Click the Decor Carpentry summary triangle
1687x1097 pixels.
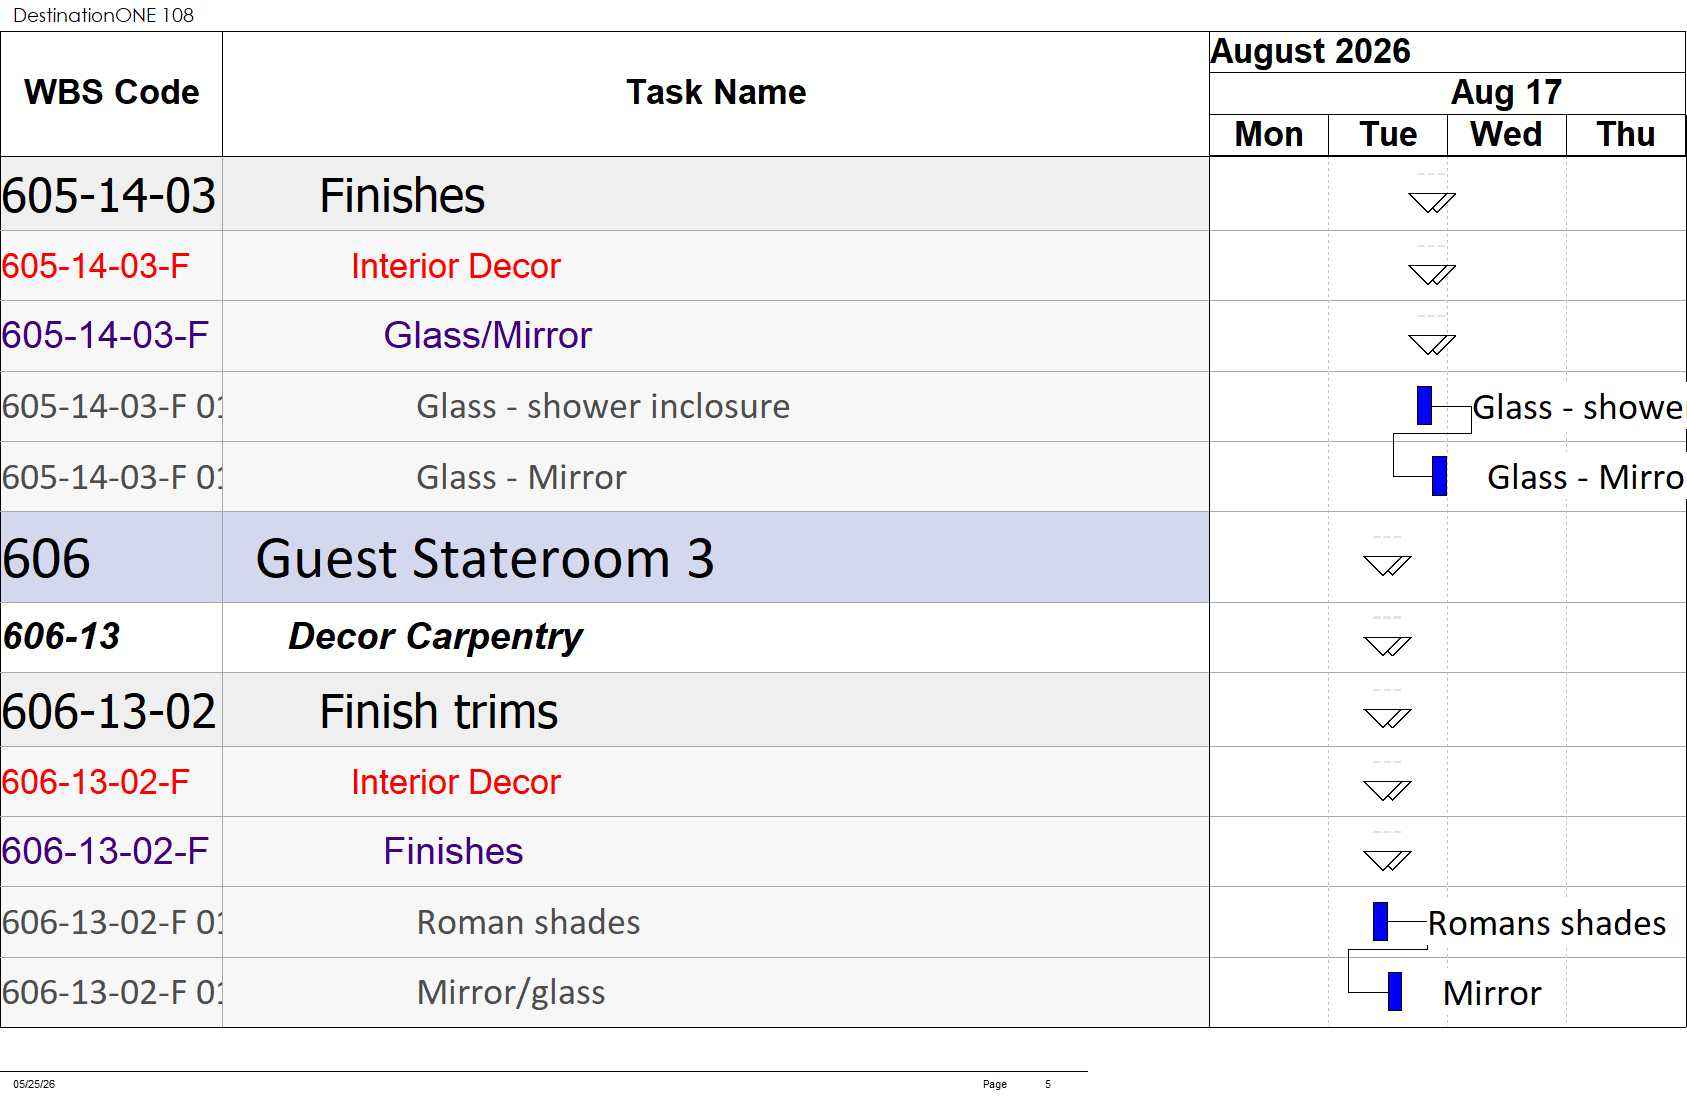click(x=1387, y=645)
